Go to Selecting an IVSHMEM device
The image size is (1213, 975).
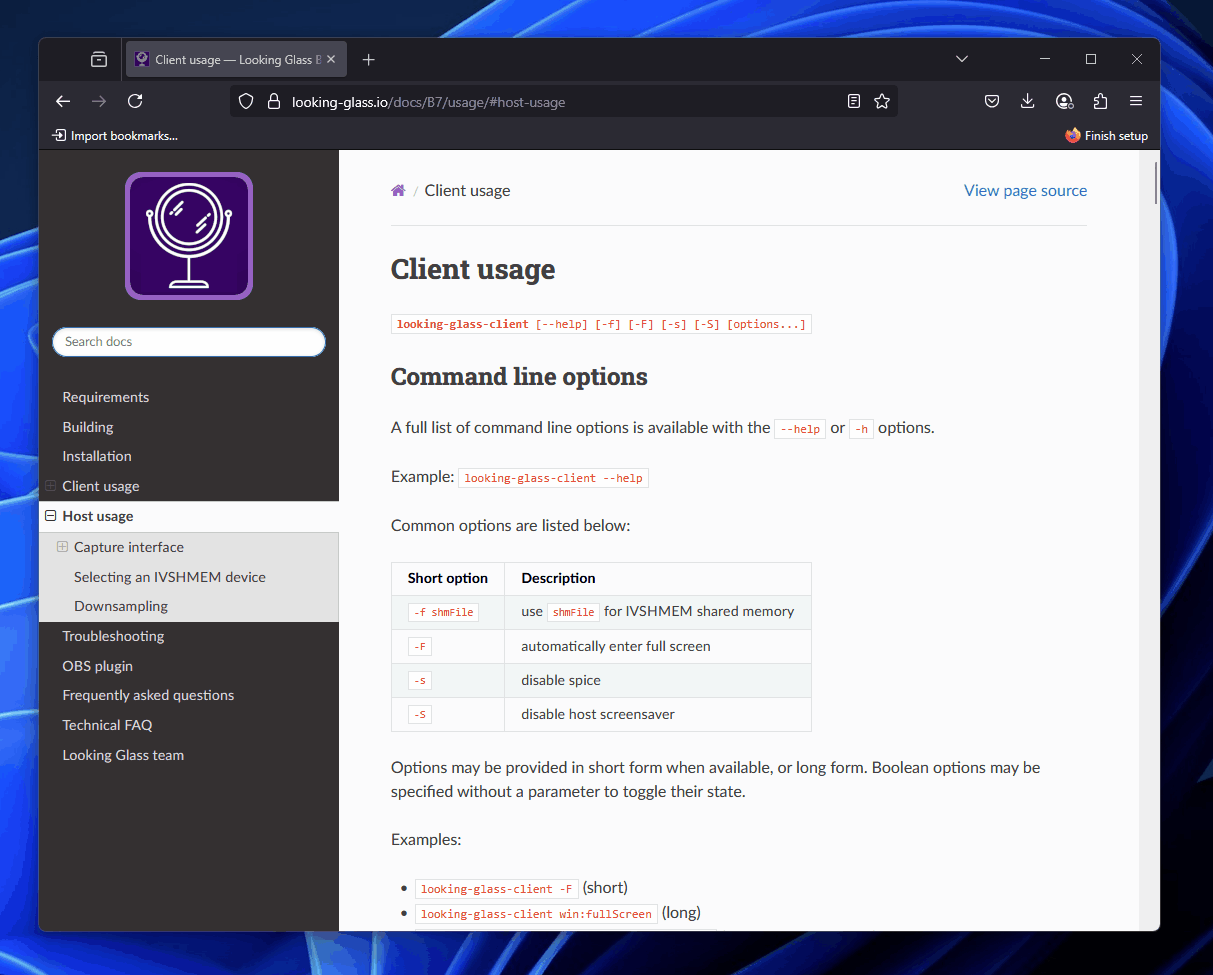tap(170, 577)
